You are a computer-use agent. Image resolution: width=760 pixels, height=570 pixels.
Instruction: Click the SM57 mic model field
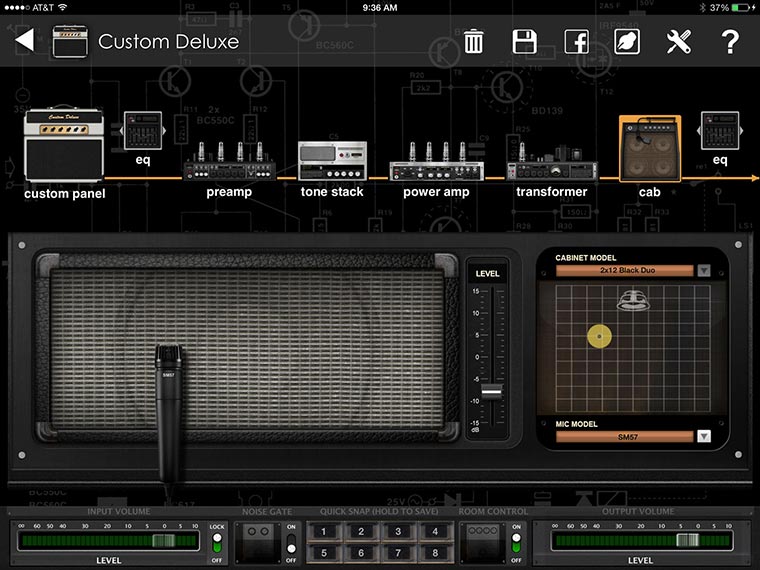pyautogui.click(x=625, y=437)
